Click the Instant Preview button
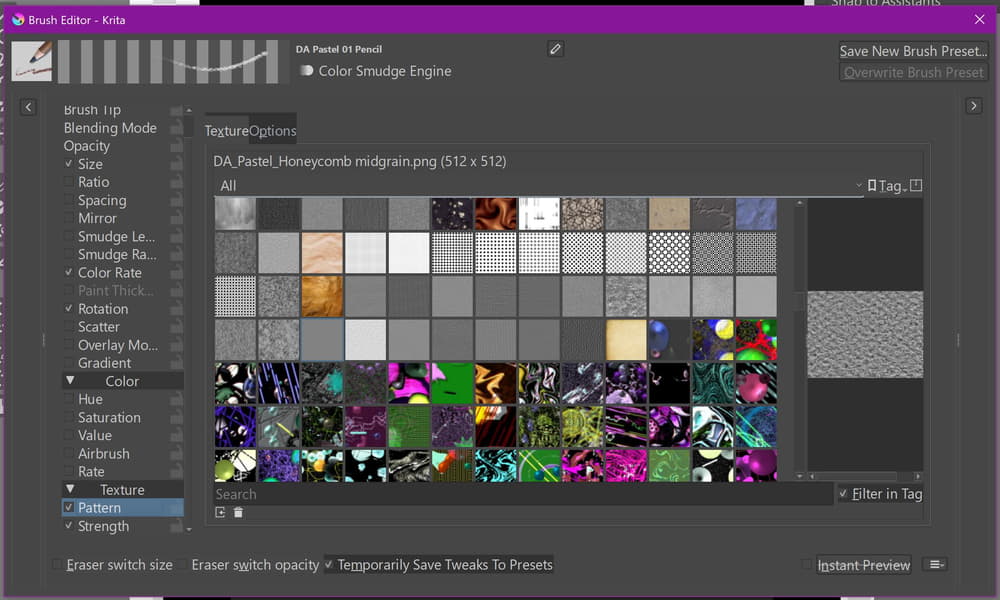 tap(864, 565)
